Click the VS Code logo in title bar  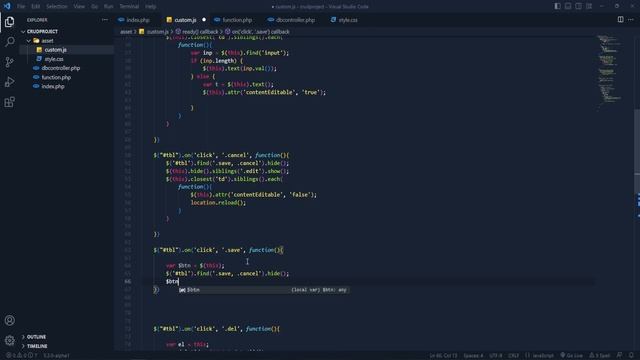(x=7, y=6)
